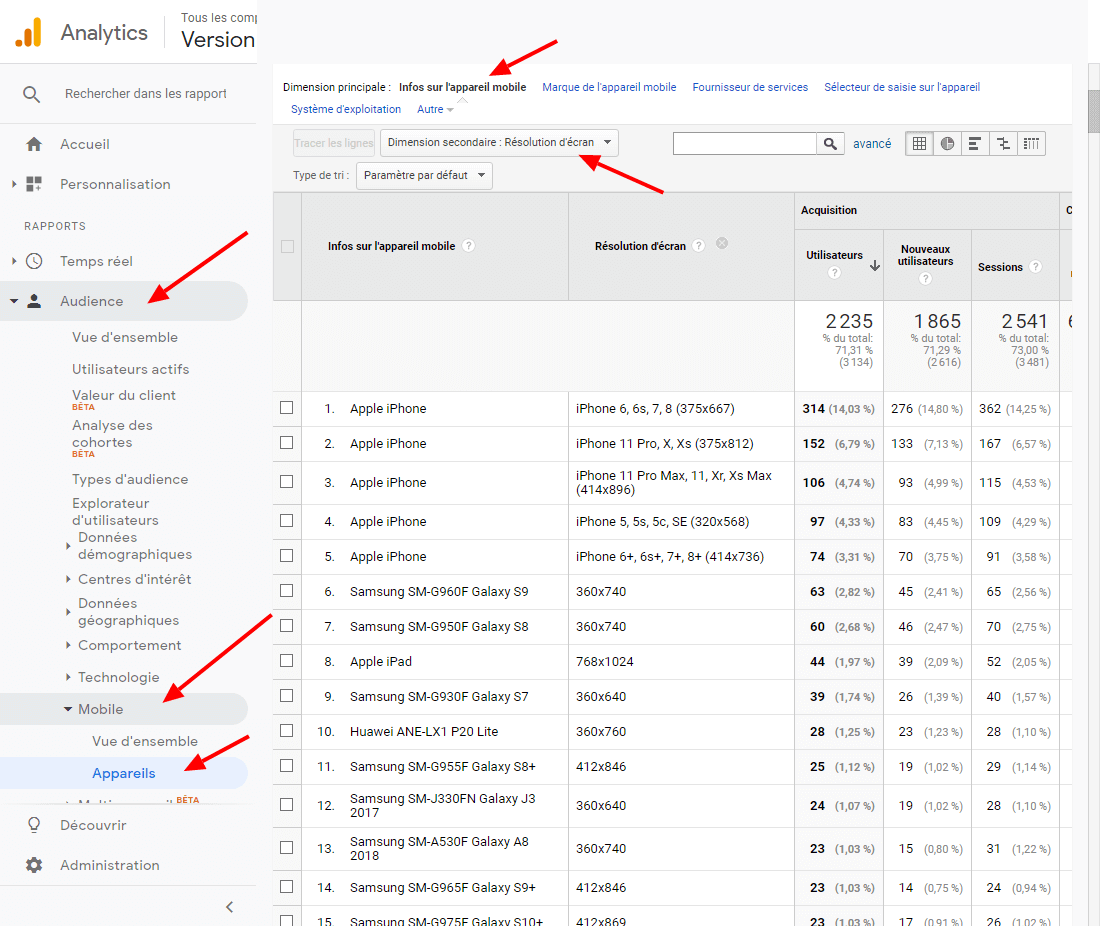Image resolution: width=1100 pixels, height=926 pixels.
Task: Open Vue d'ensemble under Mobile
Action: [145, 742]
